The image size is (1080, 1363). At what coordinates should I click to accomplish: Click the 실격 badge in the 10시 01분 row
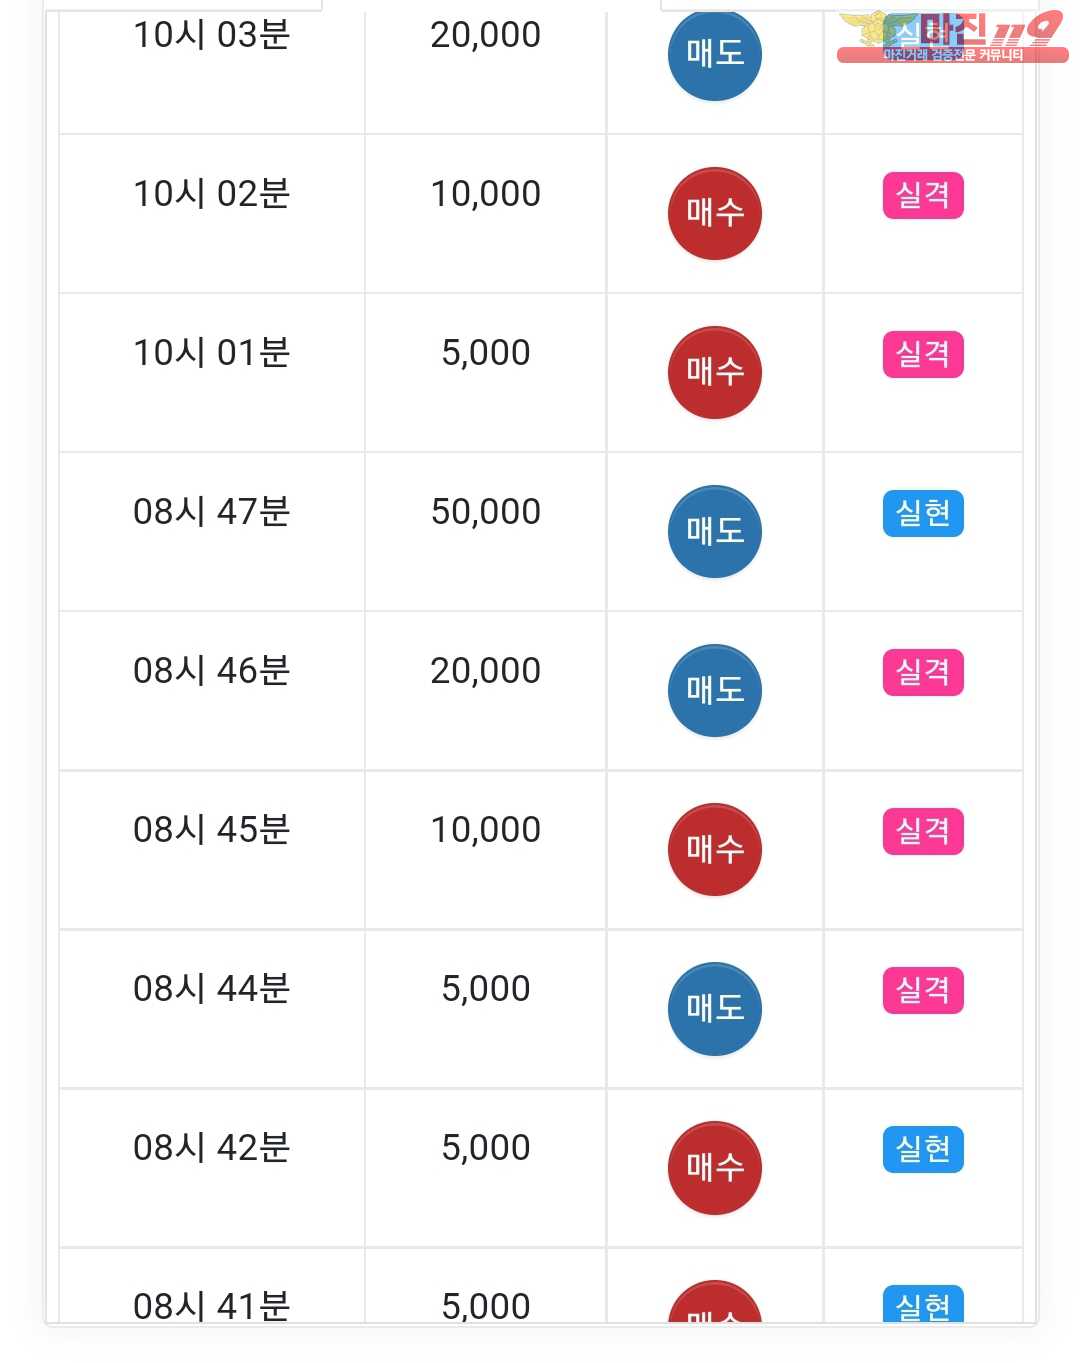point(923,354)
